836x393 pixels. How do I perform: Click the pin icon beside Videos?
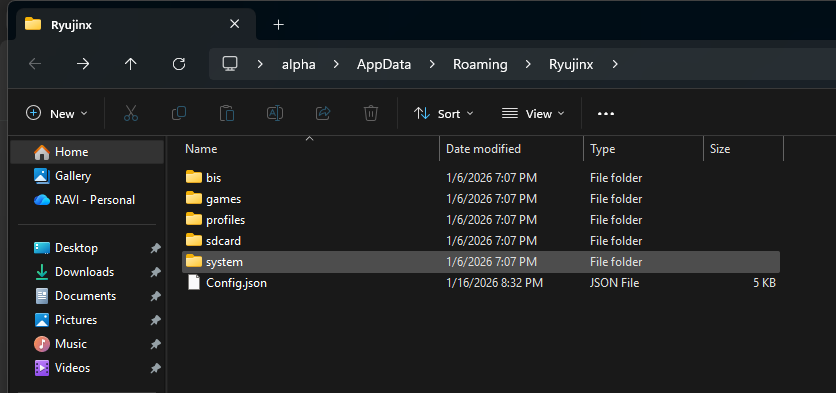(x=155, y=368)
